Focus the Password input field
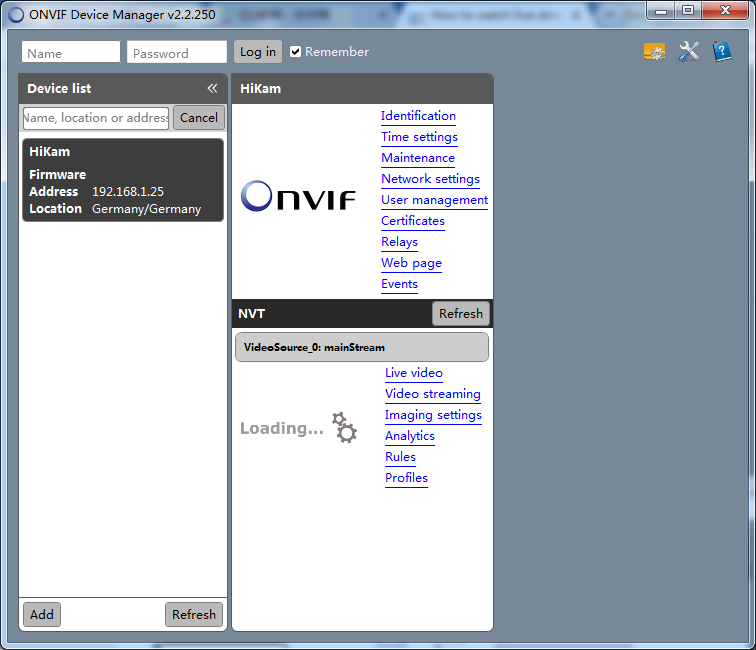The height and width of the screenshot is (650, 756). coord(176,52)
